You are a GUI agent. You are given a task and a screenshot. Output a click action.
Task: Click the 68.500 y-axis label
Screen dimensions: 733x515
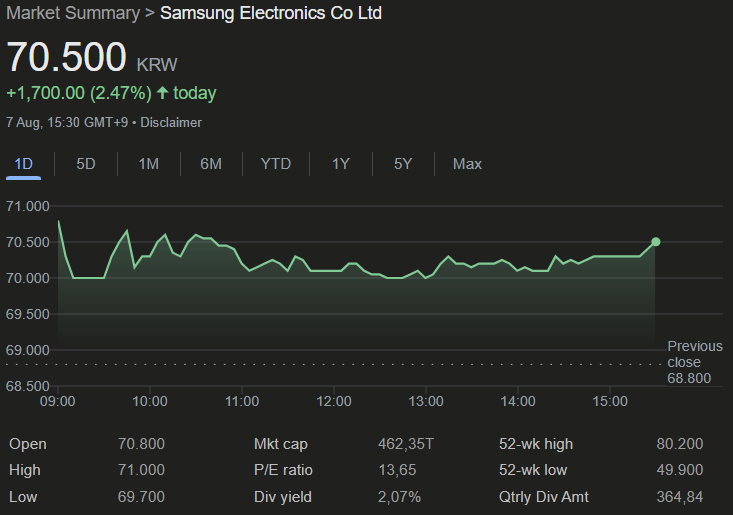point(28,386)
